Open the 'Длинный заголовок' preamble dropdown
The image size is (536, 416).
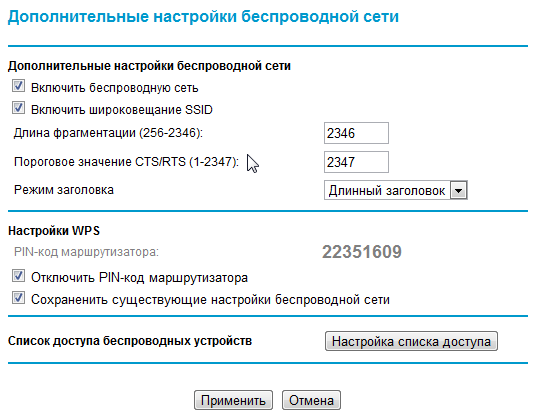click(x=396, y=190)
